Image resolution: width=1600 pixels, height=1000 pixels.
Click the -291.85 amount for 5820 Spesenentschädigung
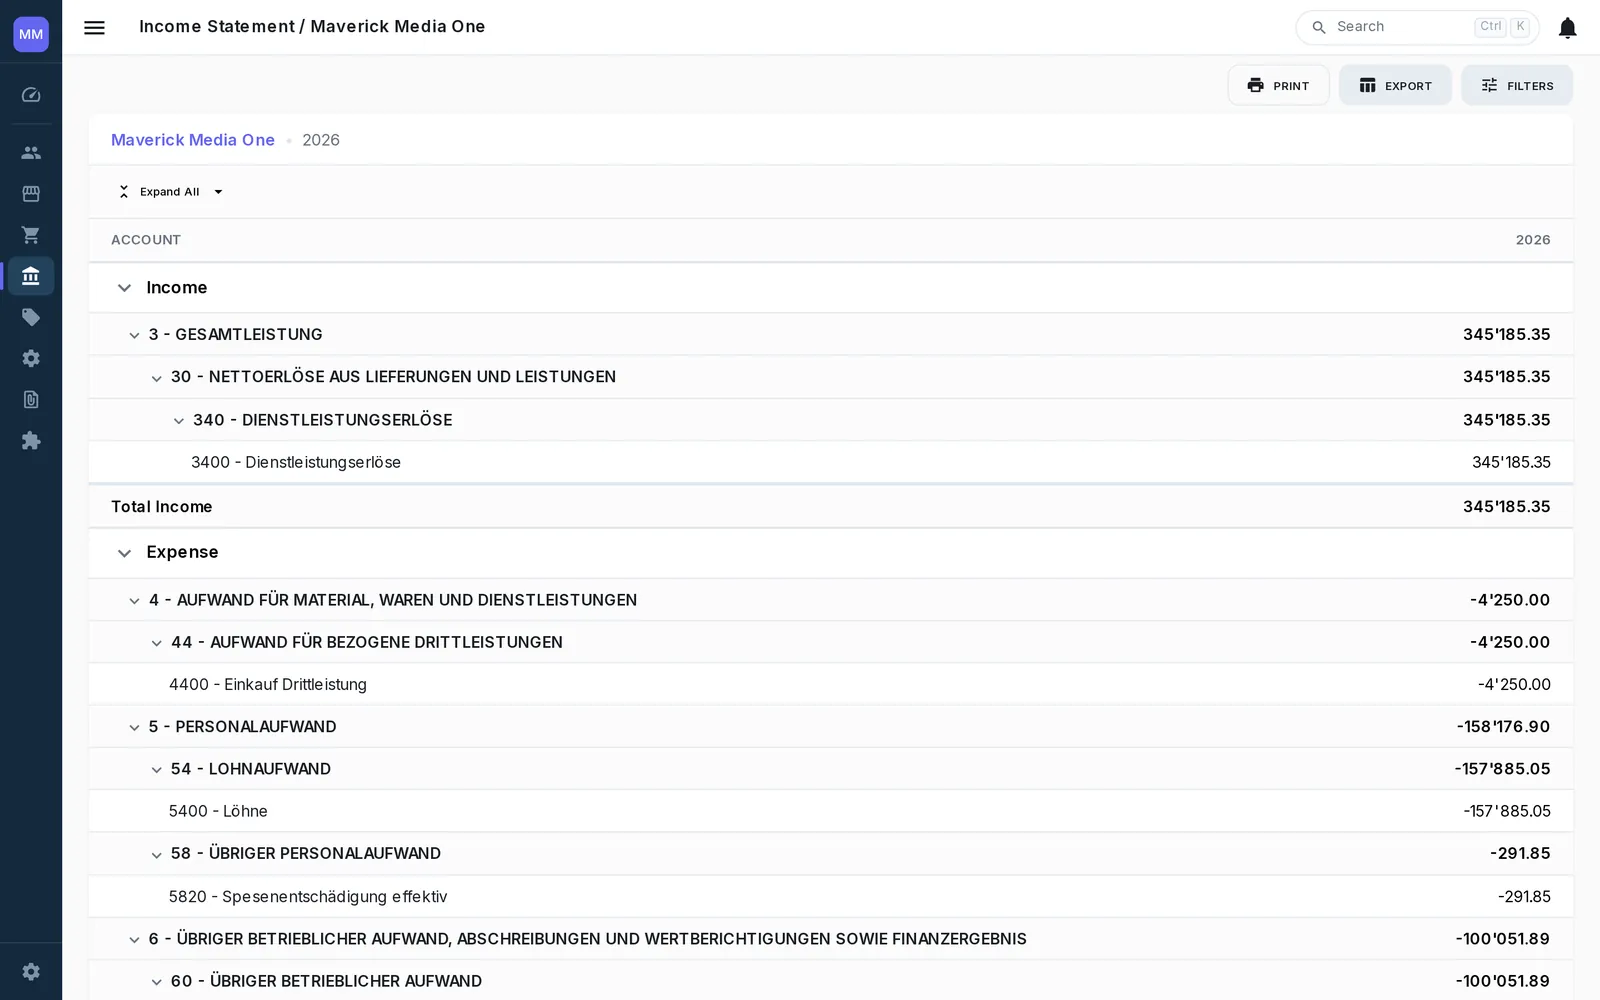(x=1524, y=896)
